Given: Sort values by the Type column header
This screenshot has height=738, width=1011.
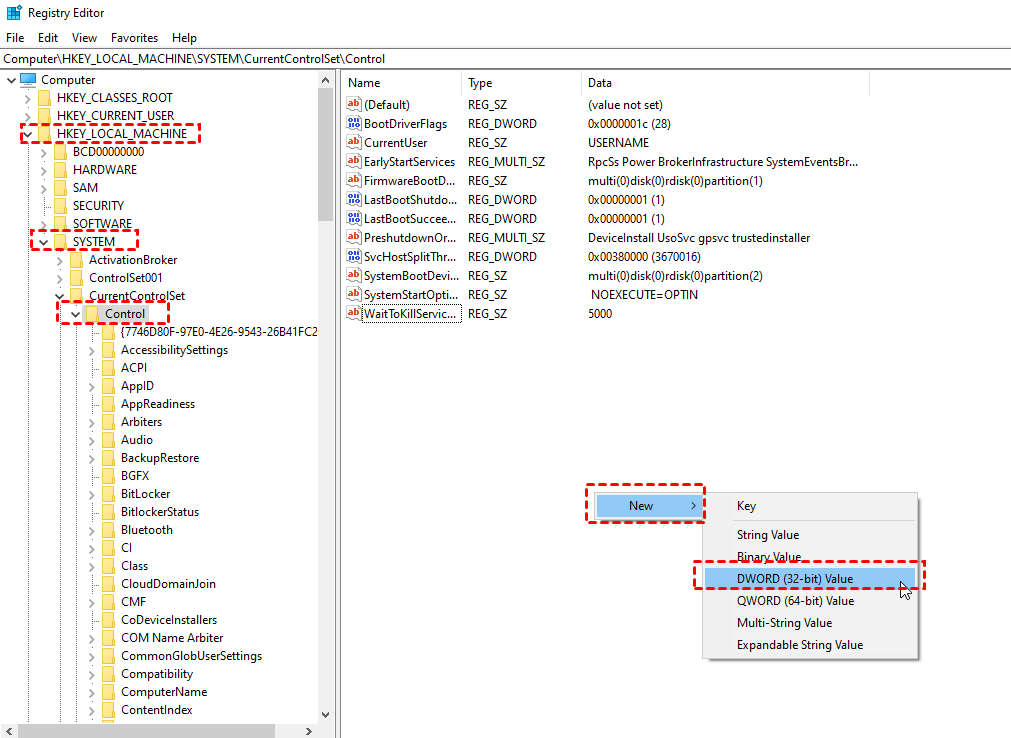Looking at the screenshot, I should (x=521, y=83).
